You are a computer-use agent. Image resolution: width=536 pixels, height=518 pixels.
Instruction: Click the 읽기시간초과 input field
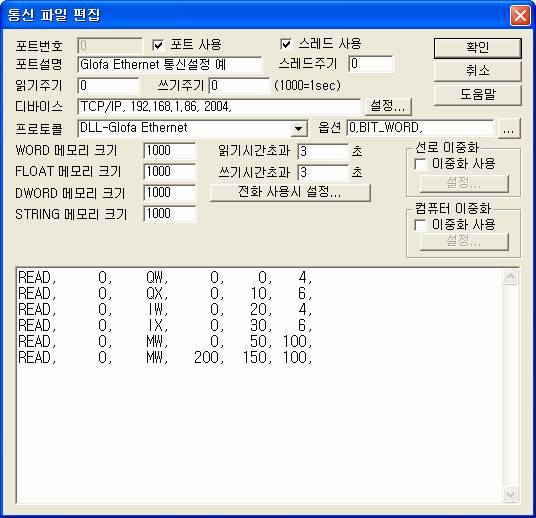point(323,152)
